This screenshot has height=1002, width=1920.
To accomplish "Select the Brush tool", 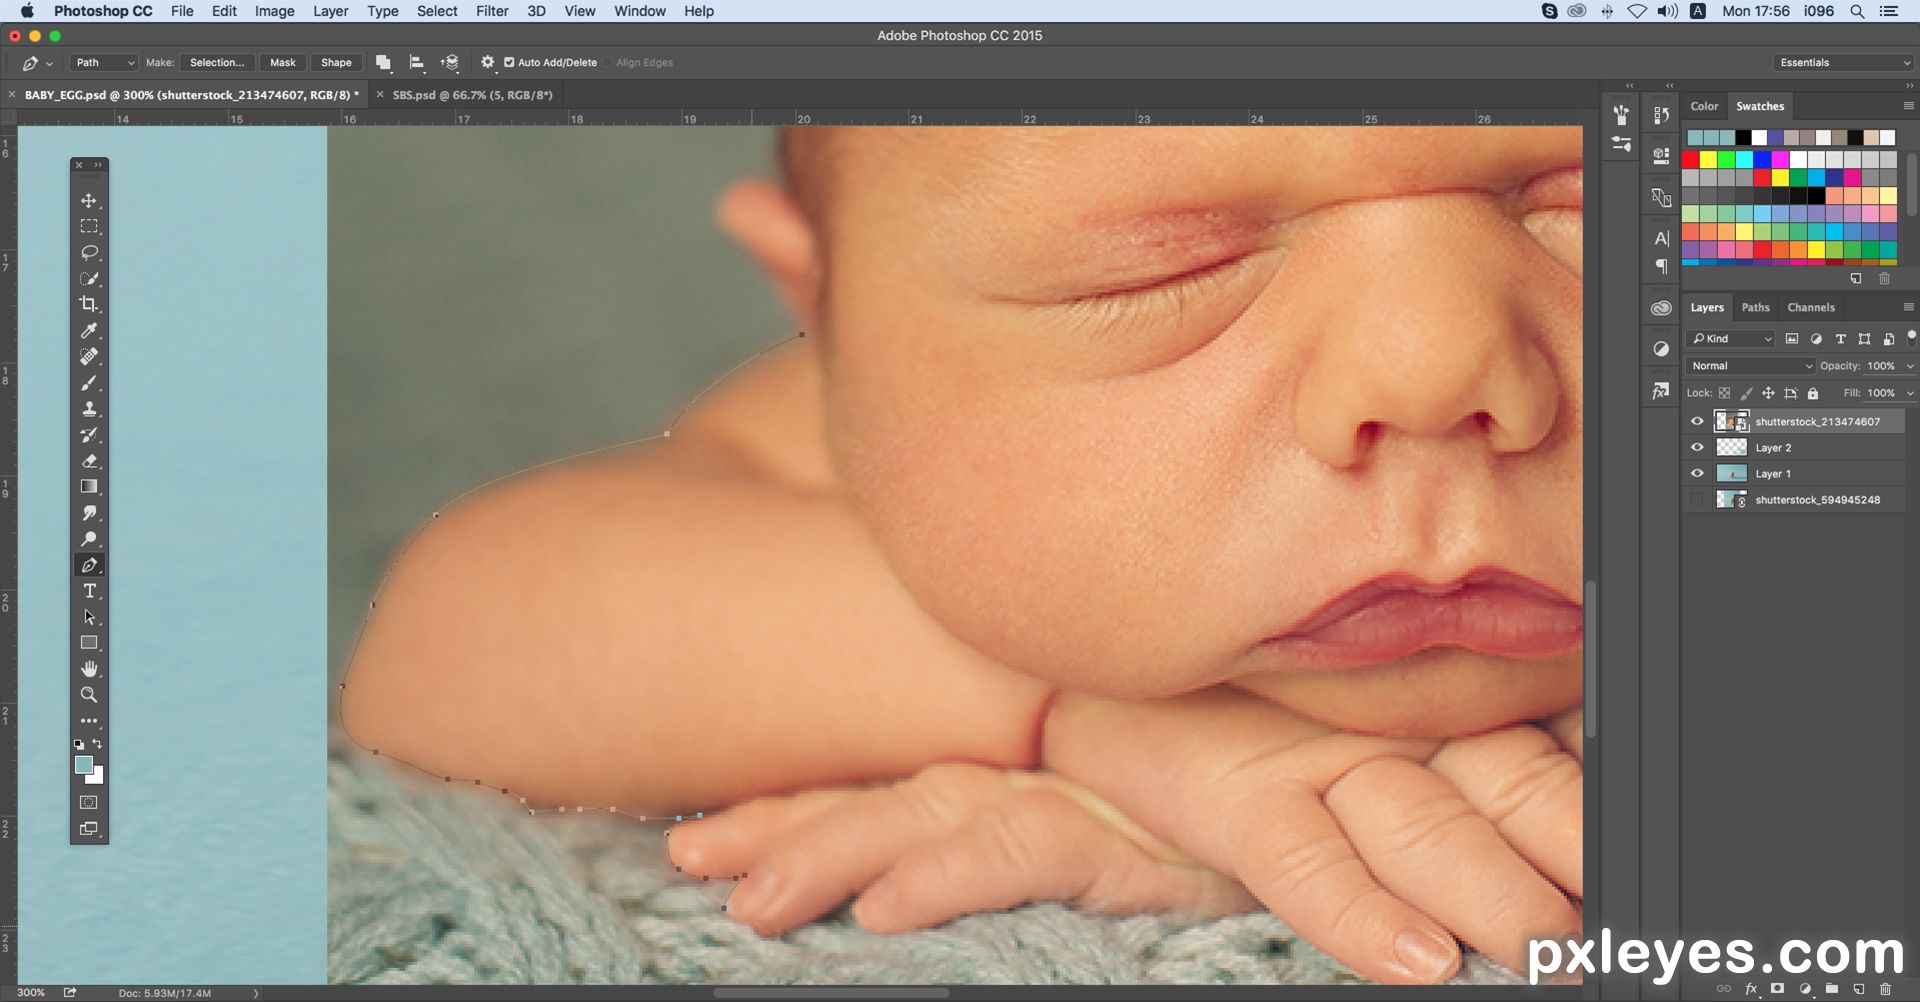I will (x=89, y=382).
